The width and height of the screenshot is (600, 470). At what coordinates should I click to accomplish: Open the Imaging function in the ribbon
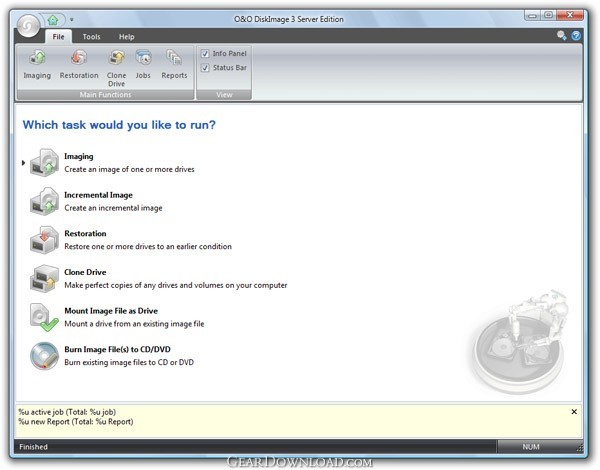(x=37, y=64)
